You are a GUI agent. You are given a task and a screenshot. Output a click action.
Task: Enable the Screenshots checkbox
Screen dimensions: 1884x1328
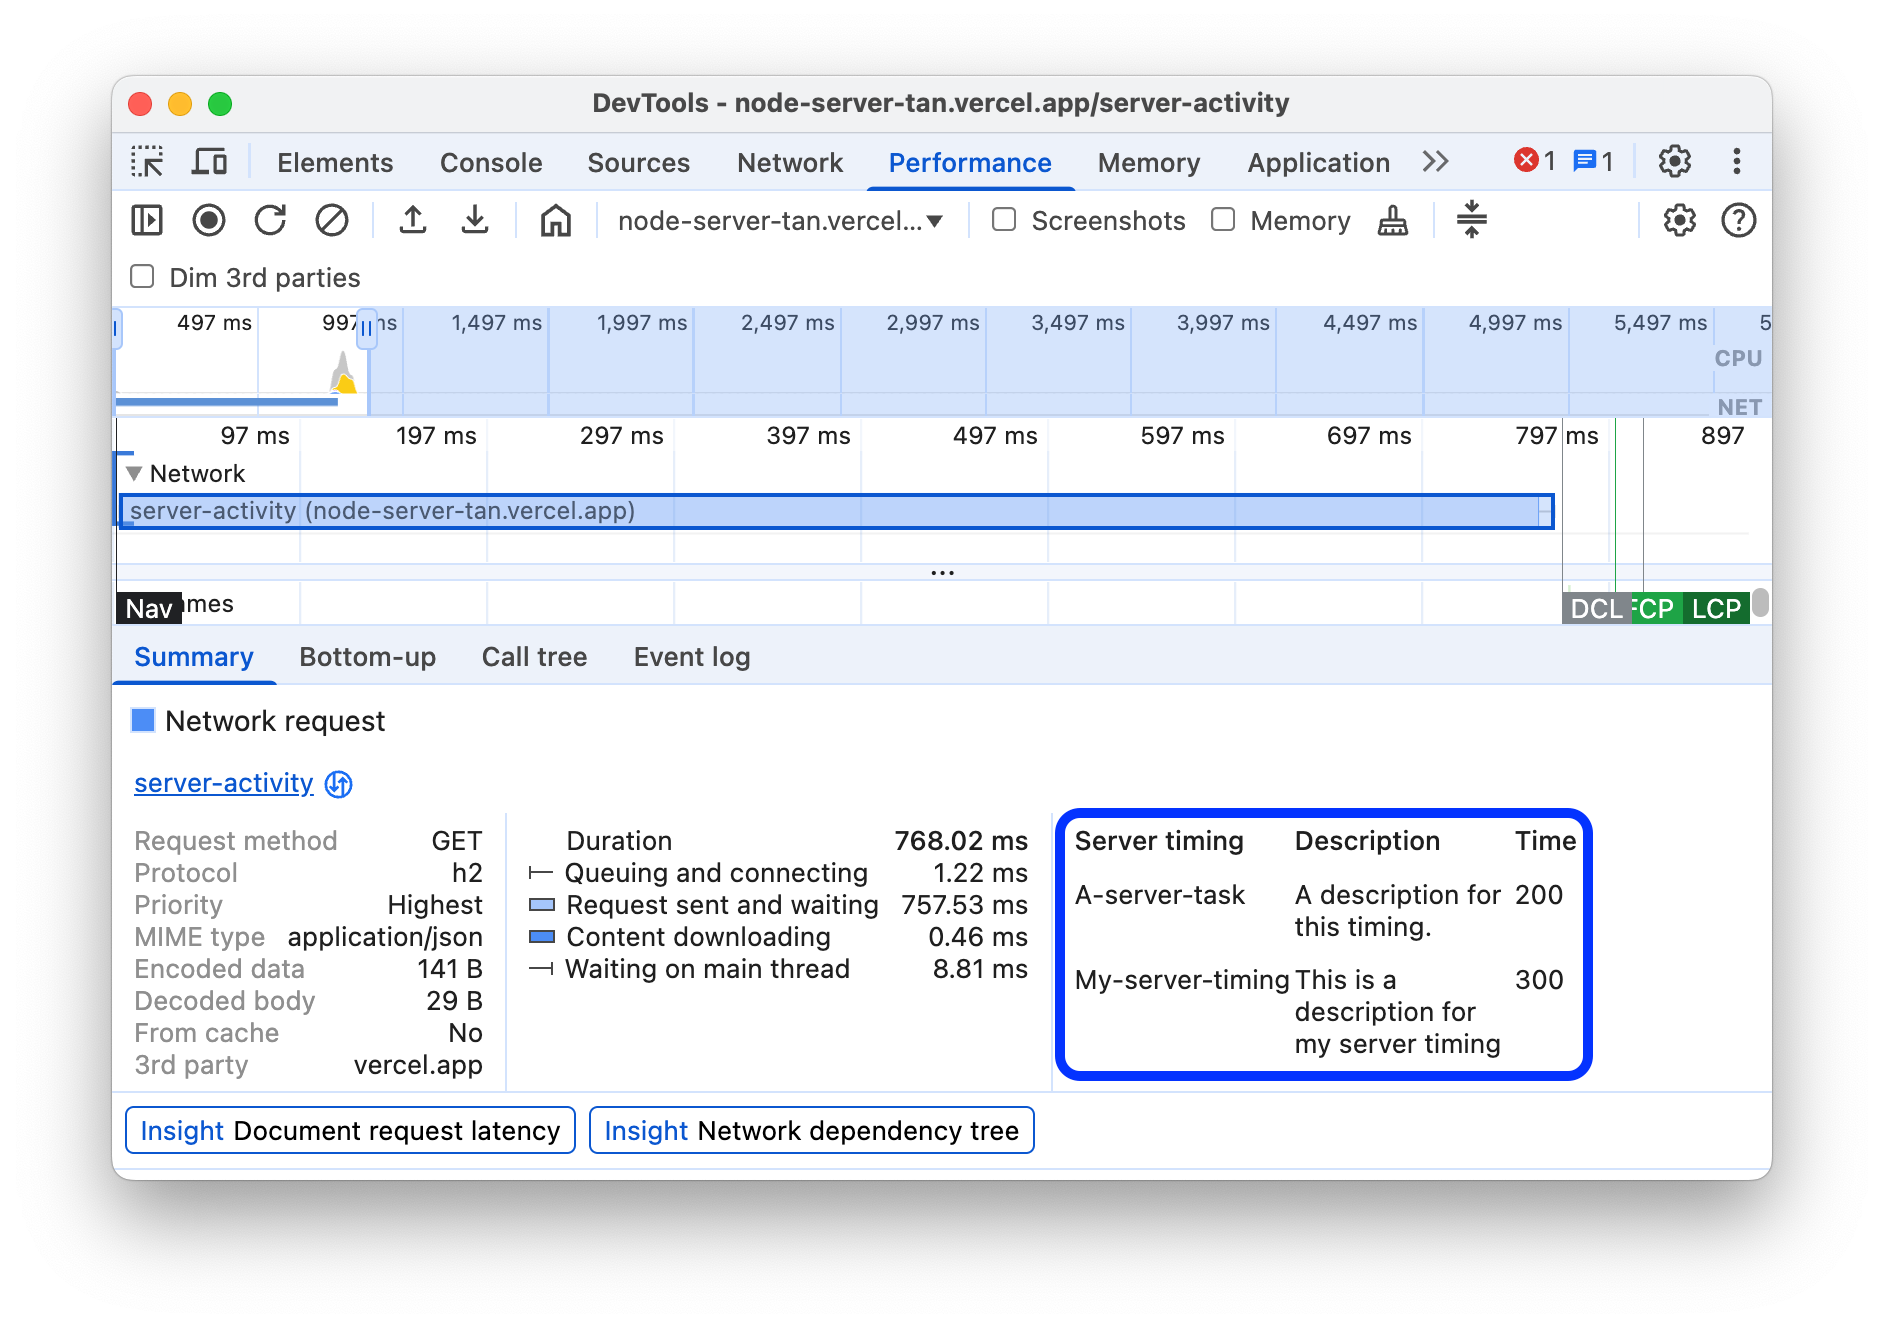coord(1003,220)
